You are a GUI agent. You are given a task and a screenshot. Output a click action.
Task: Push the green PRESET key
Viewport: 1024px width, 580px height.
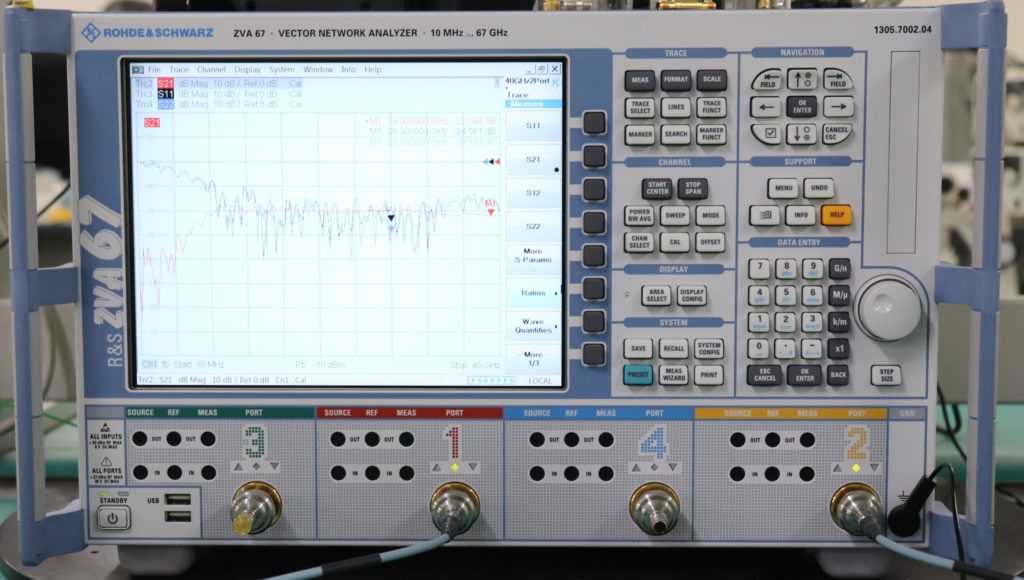tap(638, 375)
